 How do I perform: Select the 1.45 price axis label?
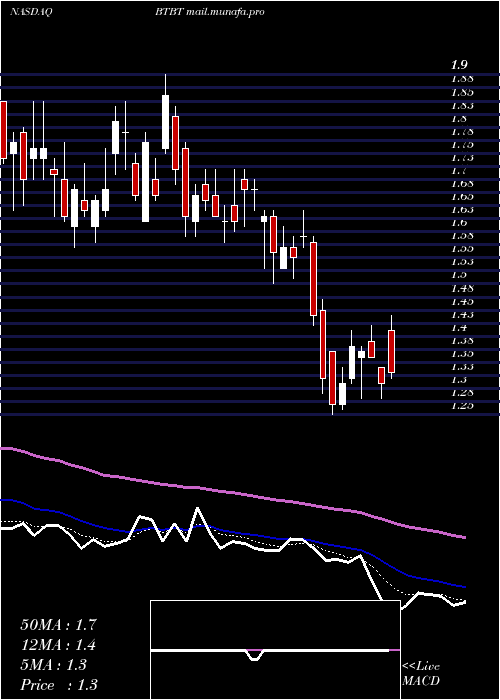click(460, 301)
